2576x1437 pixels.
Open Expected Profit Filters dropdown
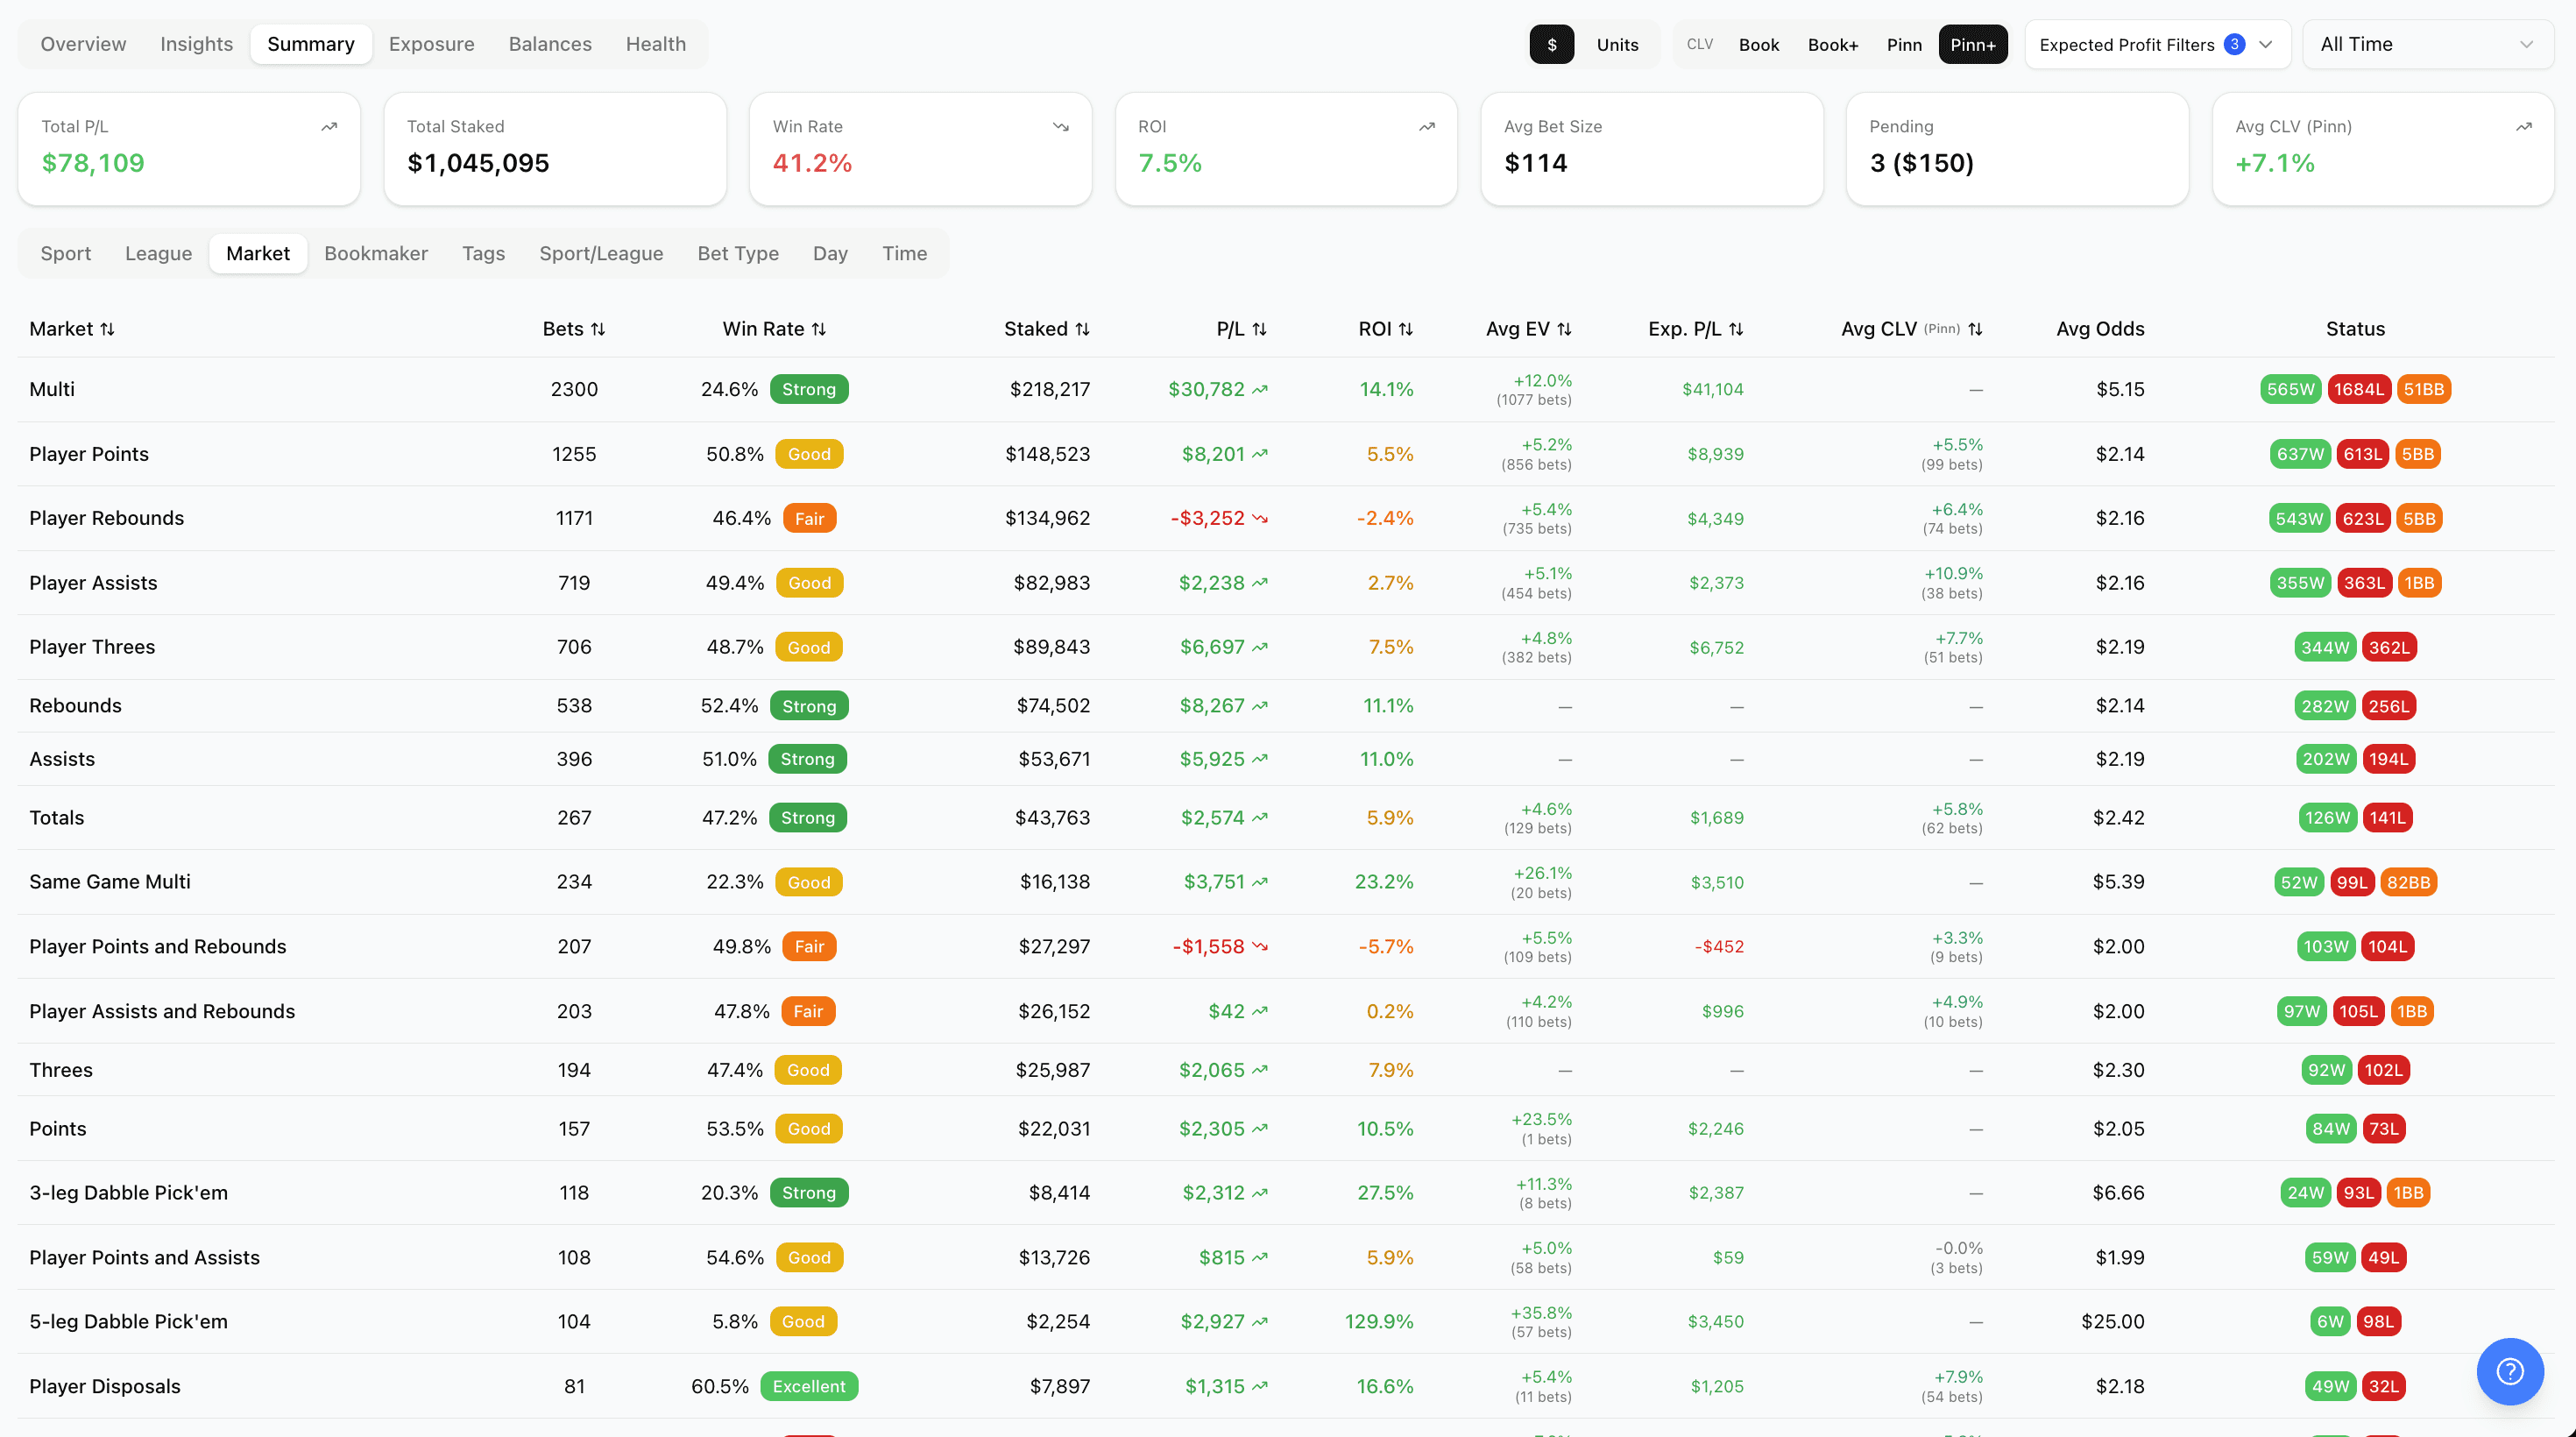(x=2156, y=45)
